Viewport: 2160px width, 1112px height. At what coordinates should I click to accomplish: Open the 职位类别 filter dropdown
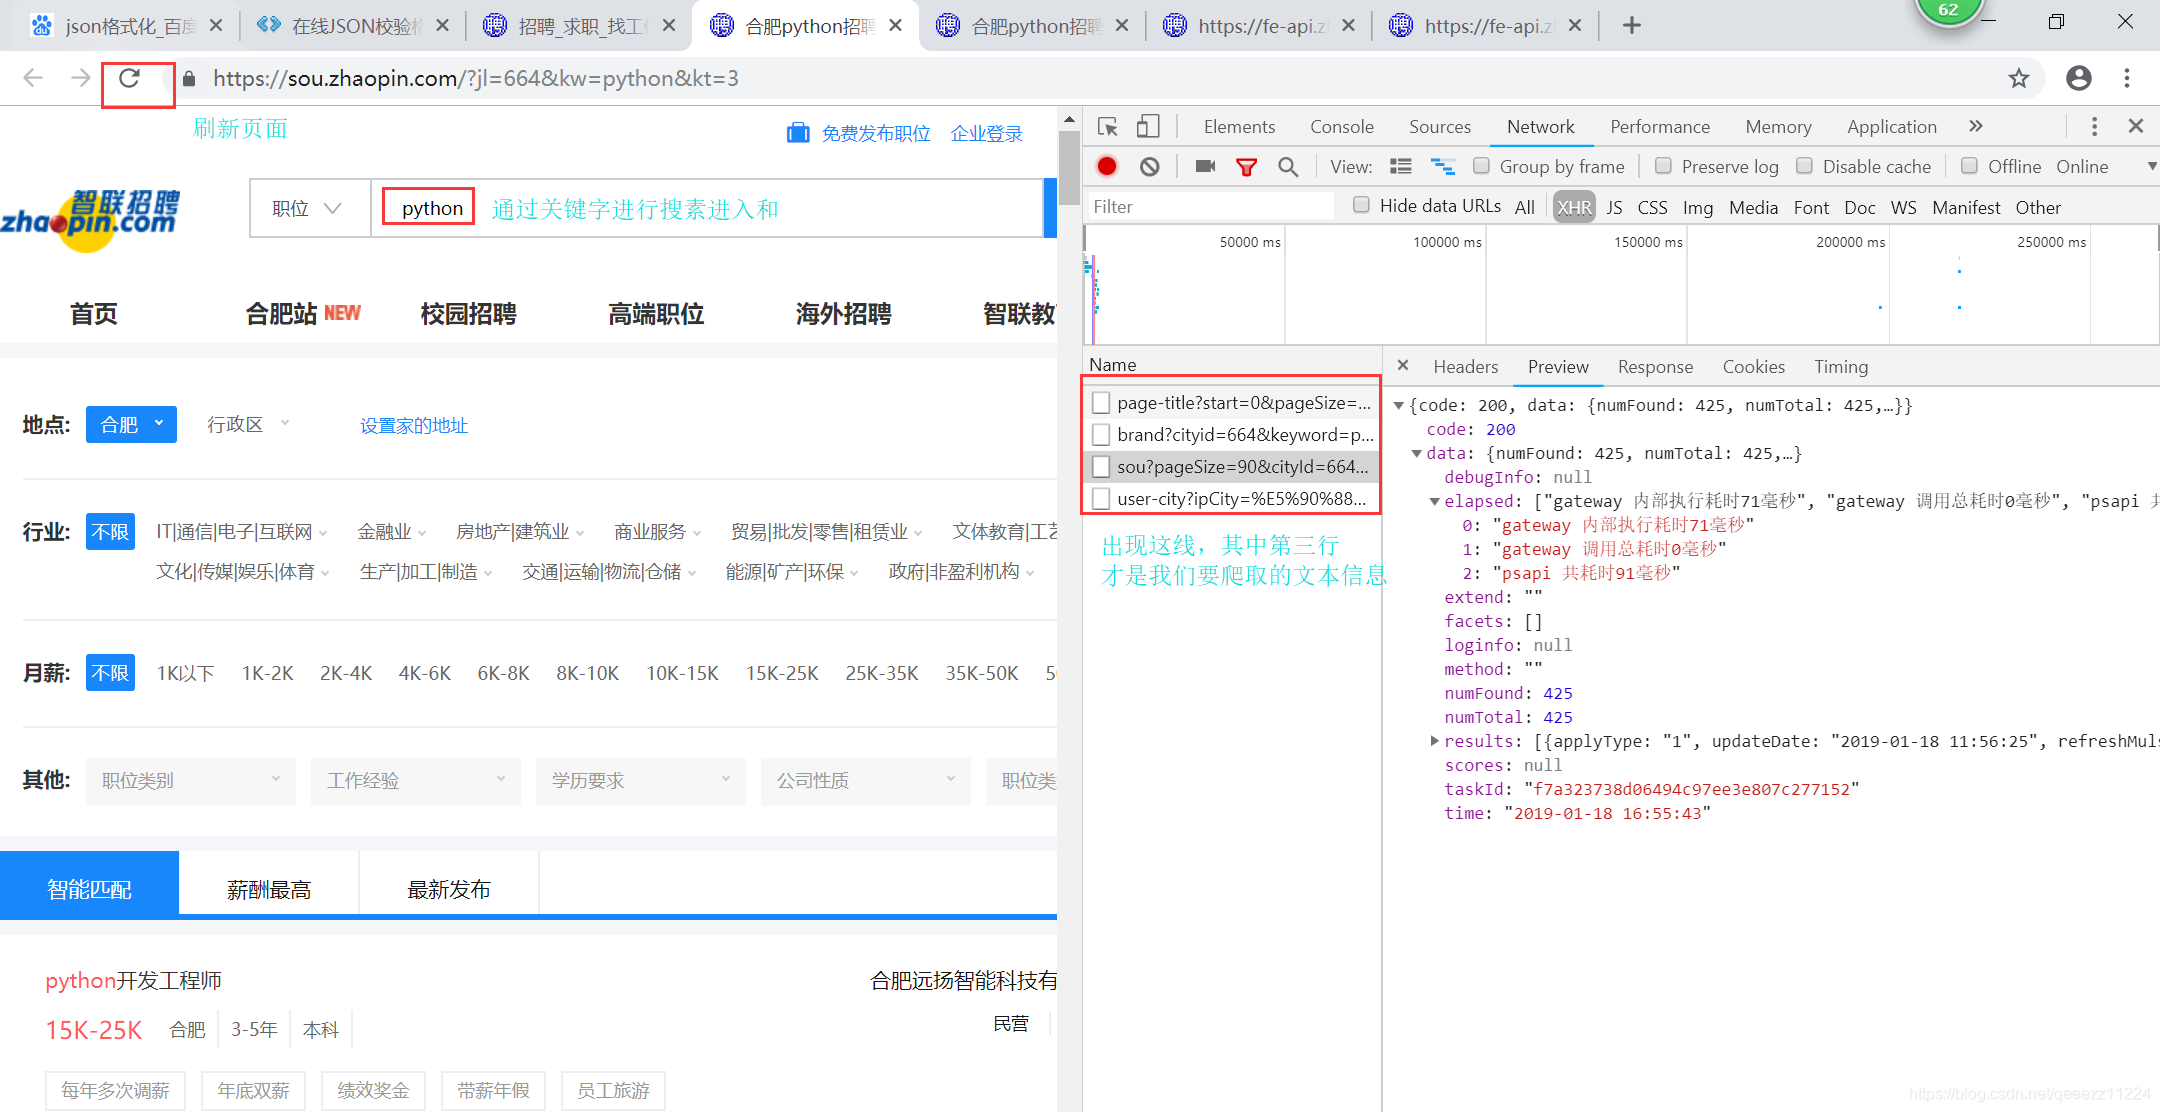pyautogui.click(x=191, y=780)
